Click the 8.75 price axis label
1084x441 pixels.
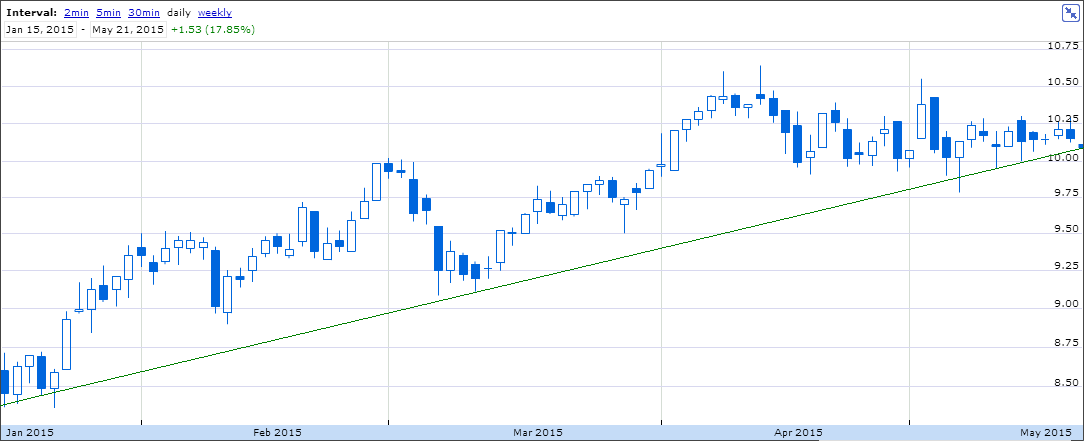(1065, 343)
